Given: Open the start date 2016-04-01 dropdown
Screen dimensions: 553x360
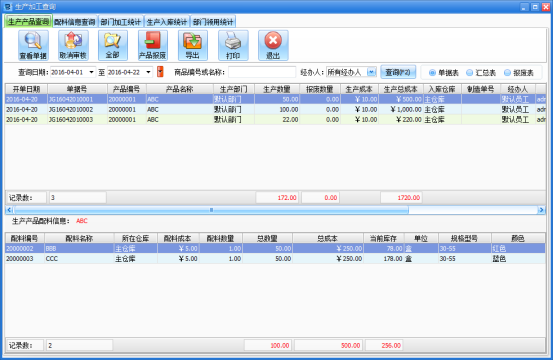Looking at the screenshot, I should [x=91, y=72].
